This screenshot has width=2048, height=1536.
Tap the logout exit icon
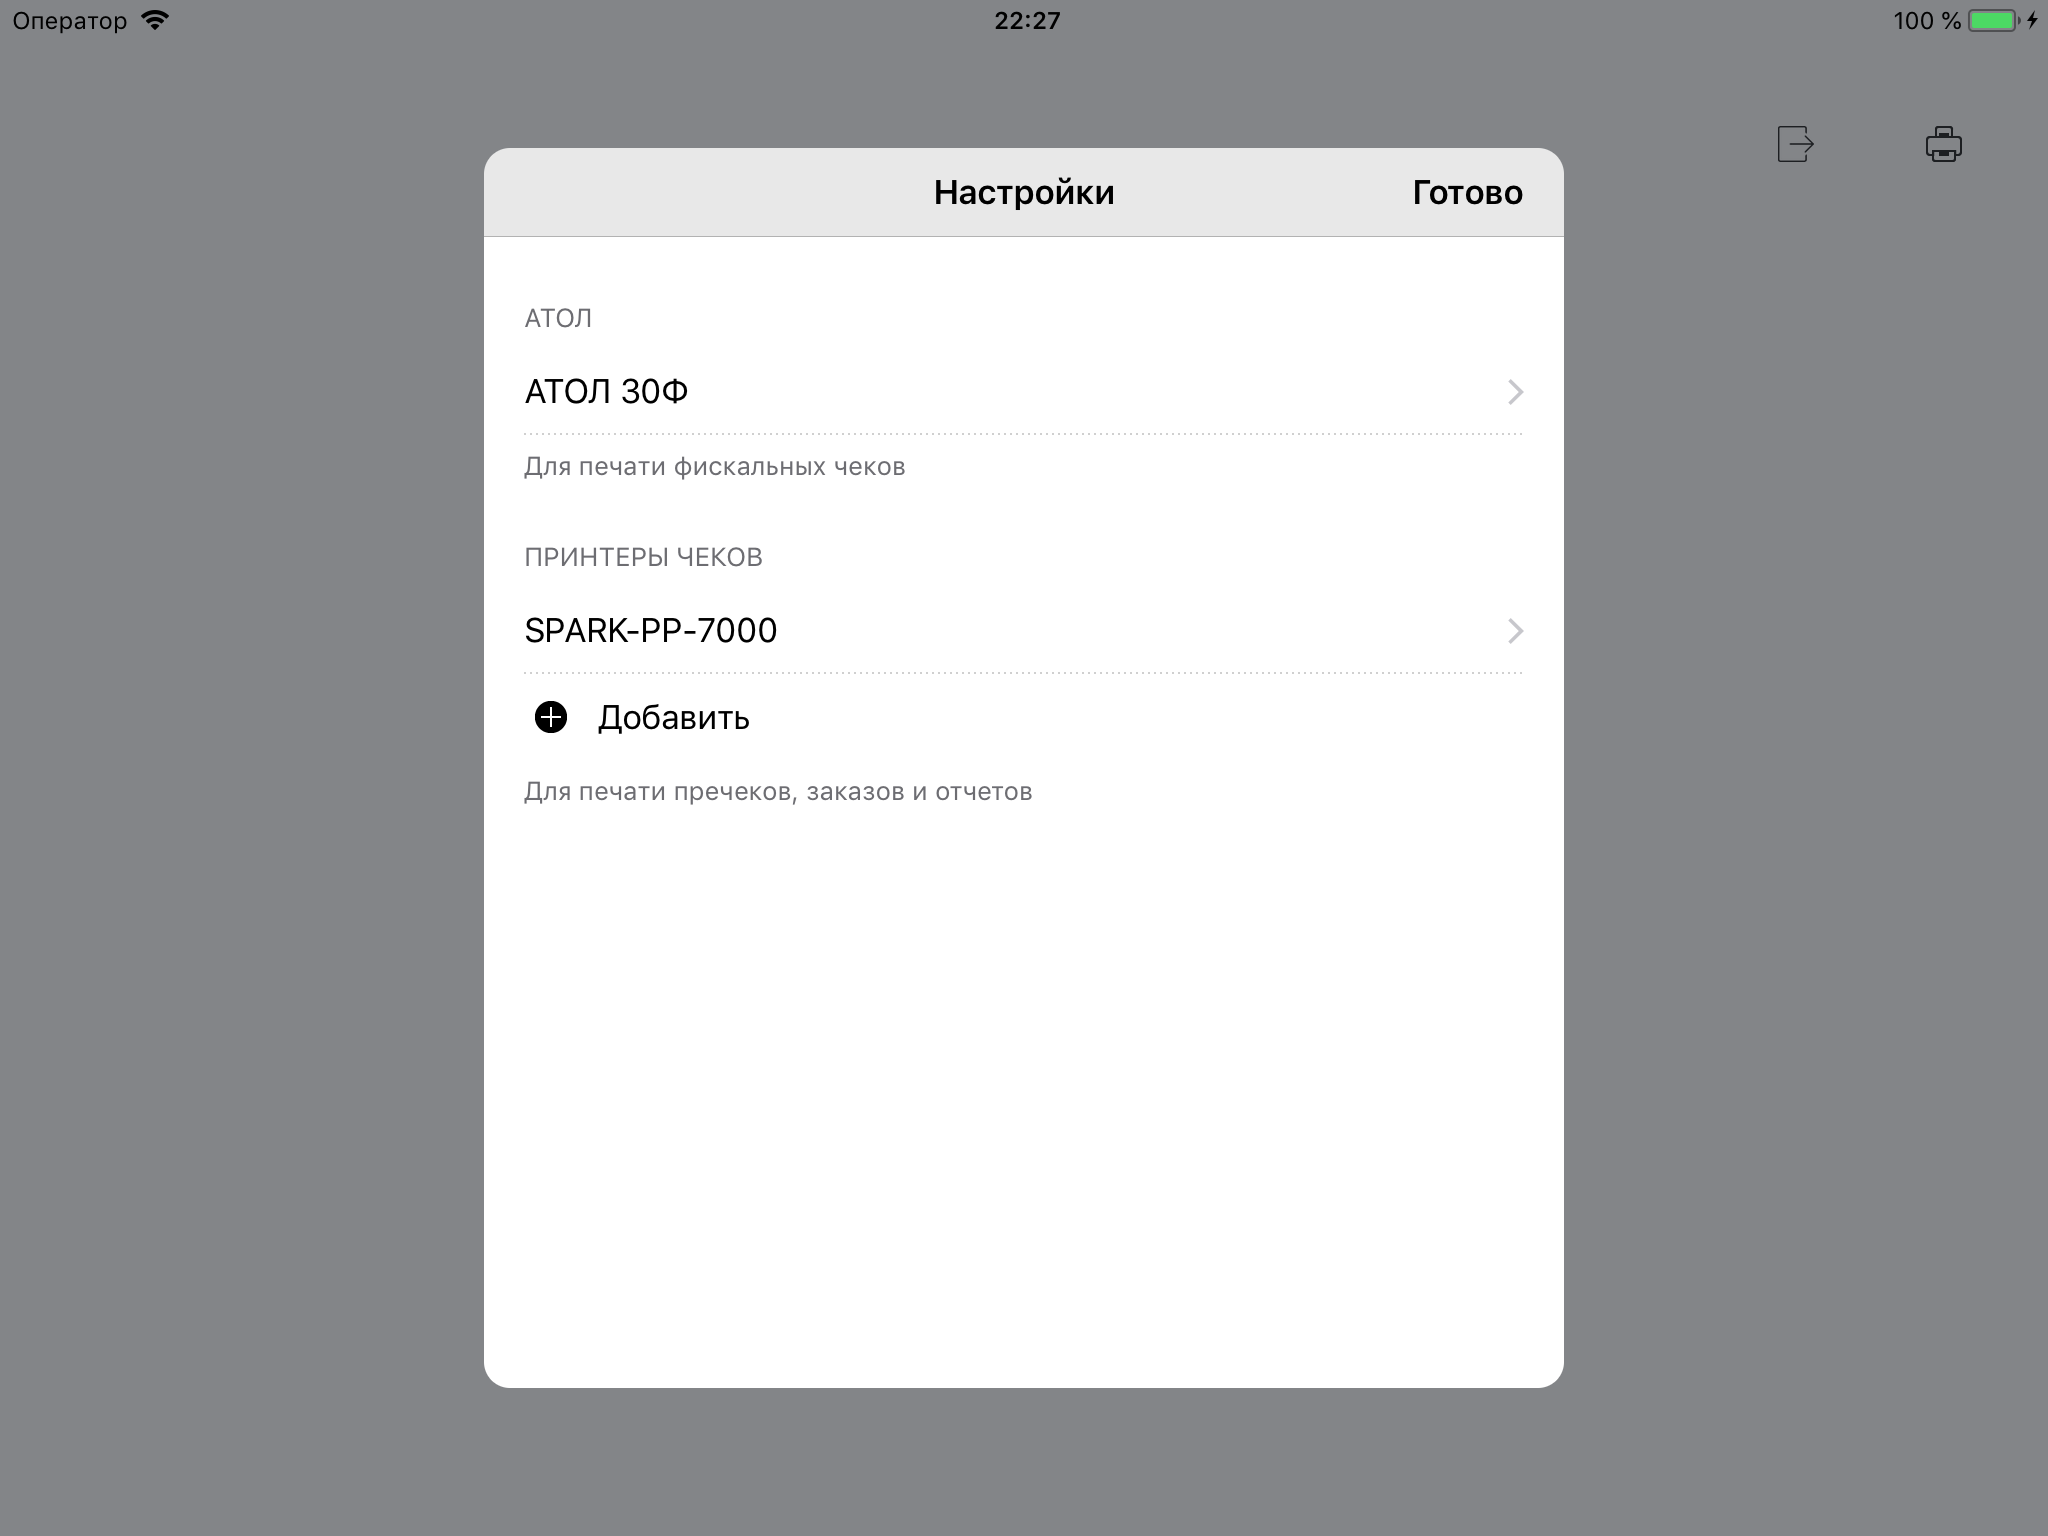tap(1795, 144)
